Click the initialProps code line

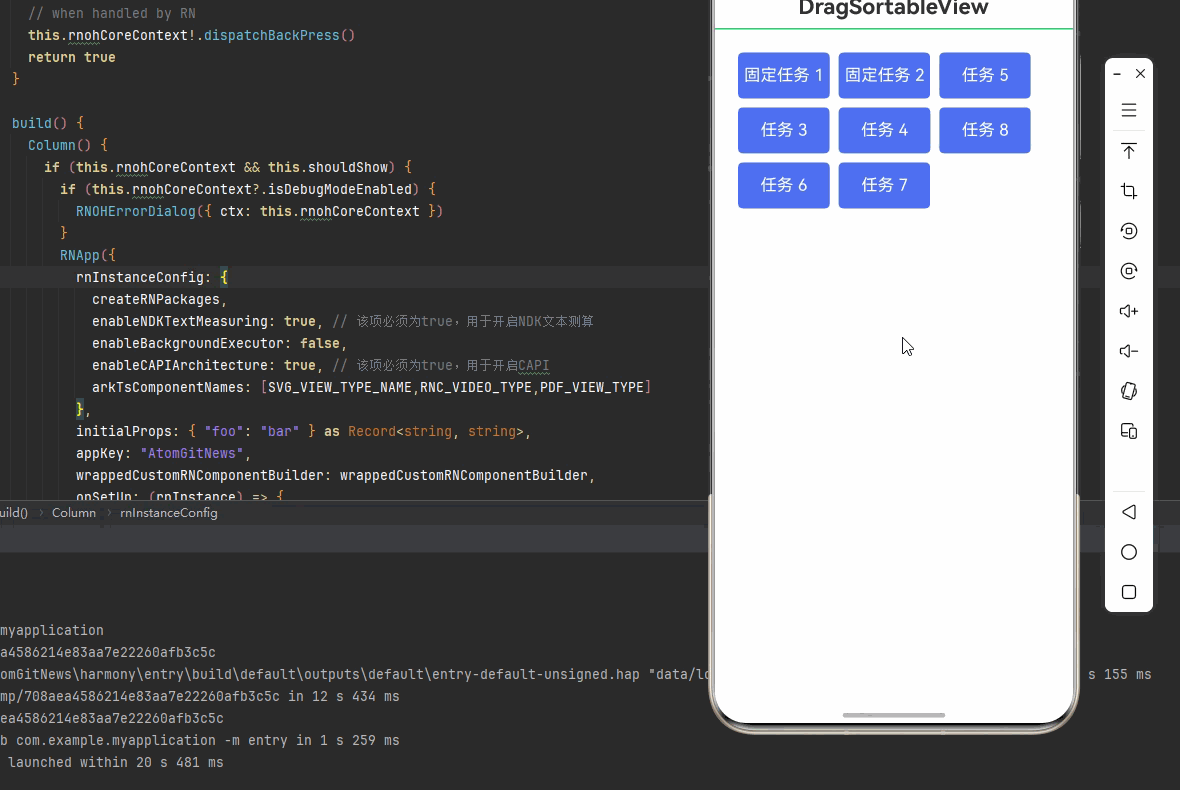coord(303,432)
